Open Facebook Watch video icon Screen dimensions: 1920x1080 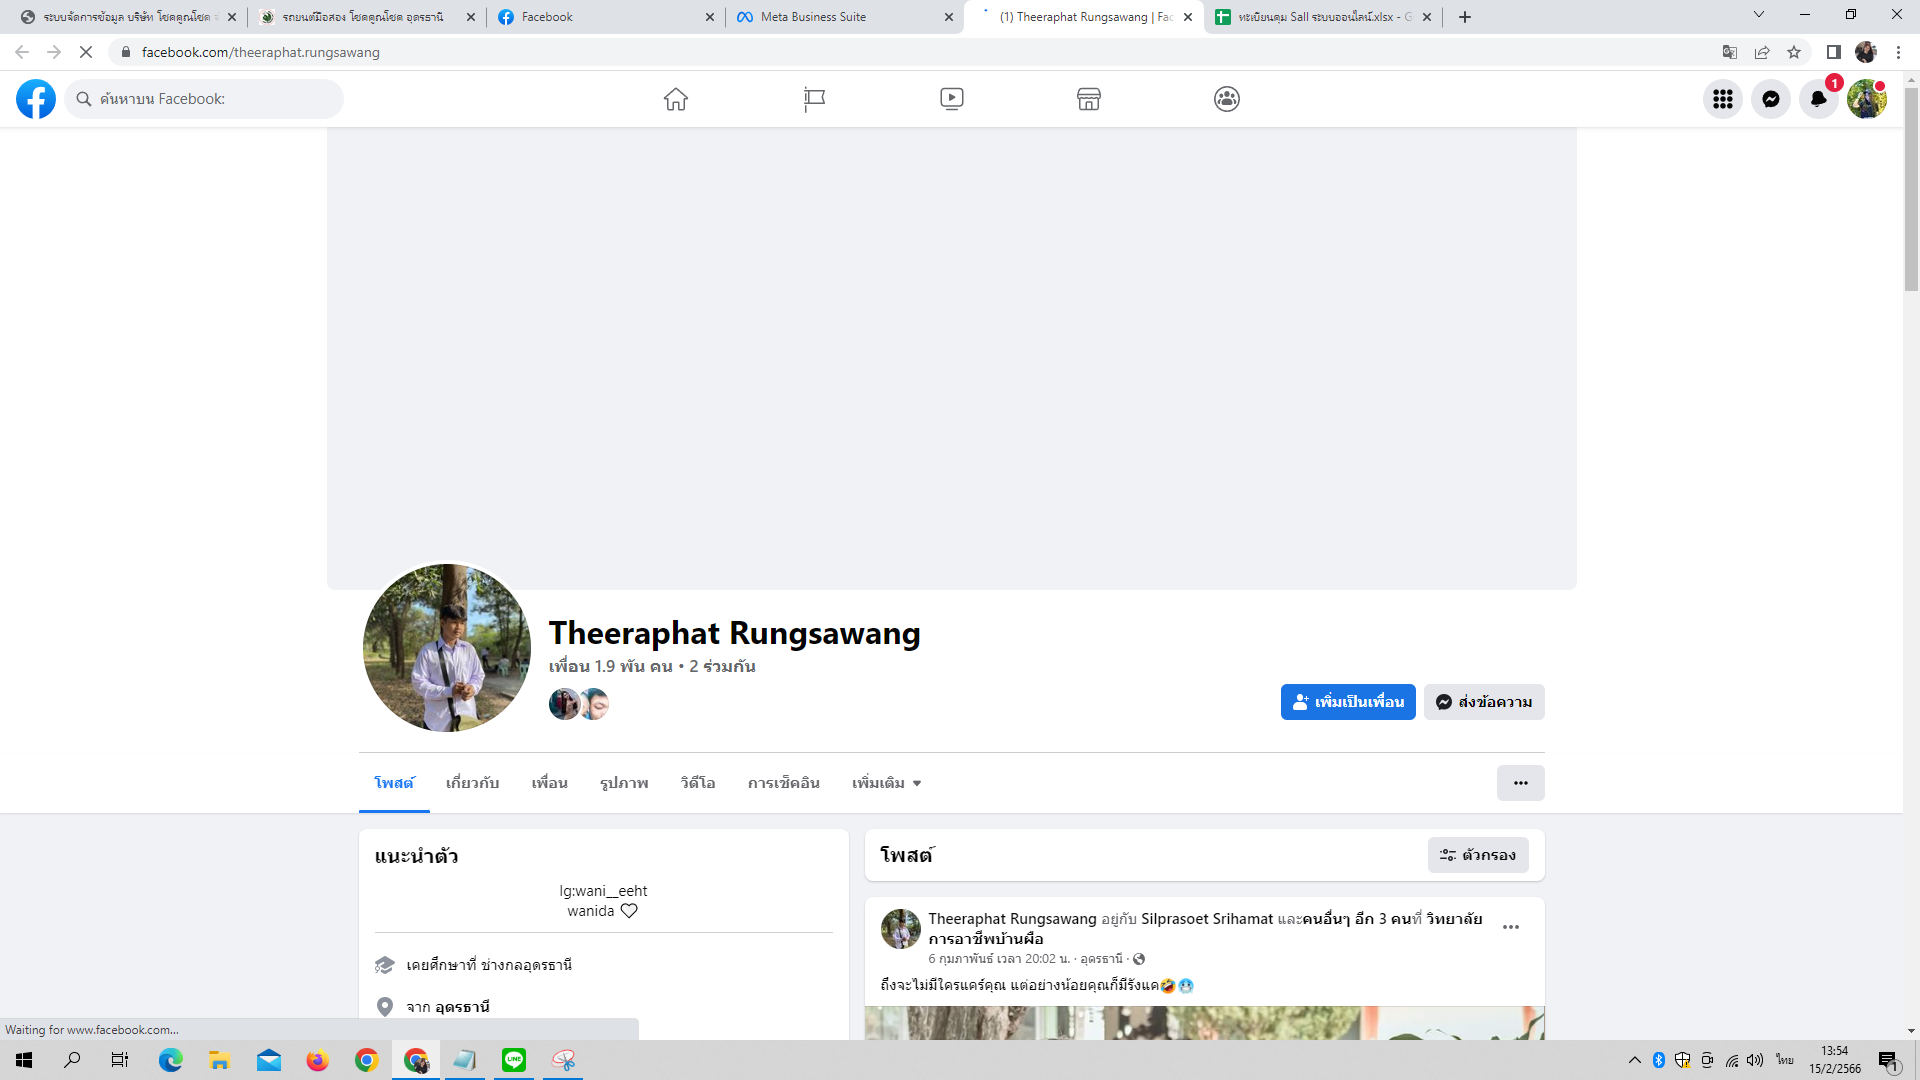click(x=951, y=99)
